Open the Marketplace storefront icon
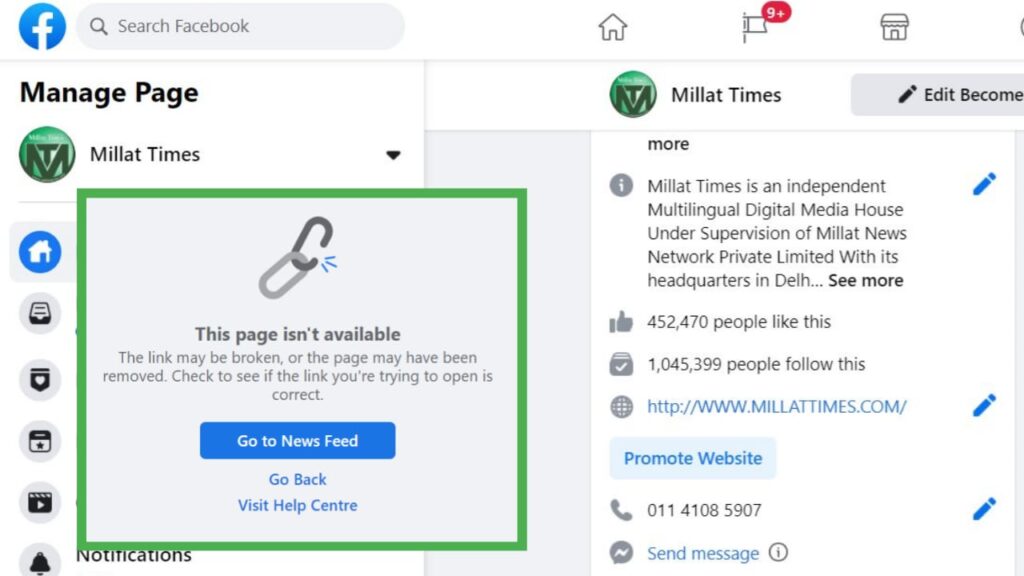Screen dimensions: 1024x576 894,27
